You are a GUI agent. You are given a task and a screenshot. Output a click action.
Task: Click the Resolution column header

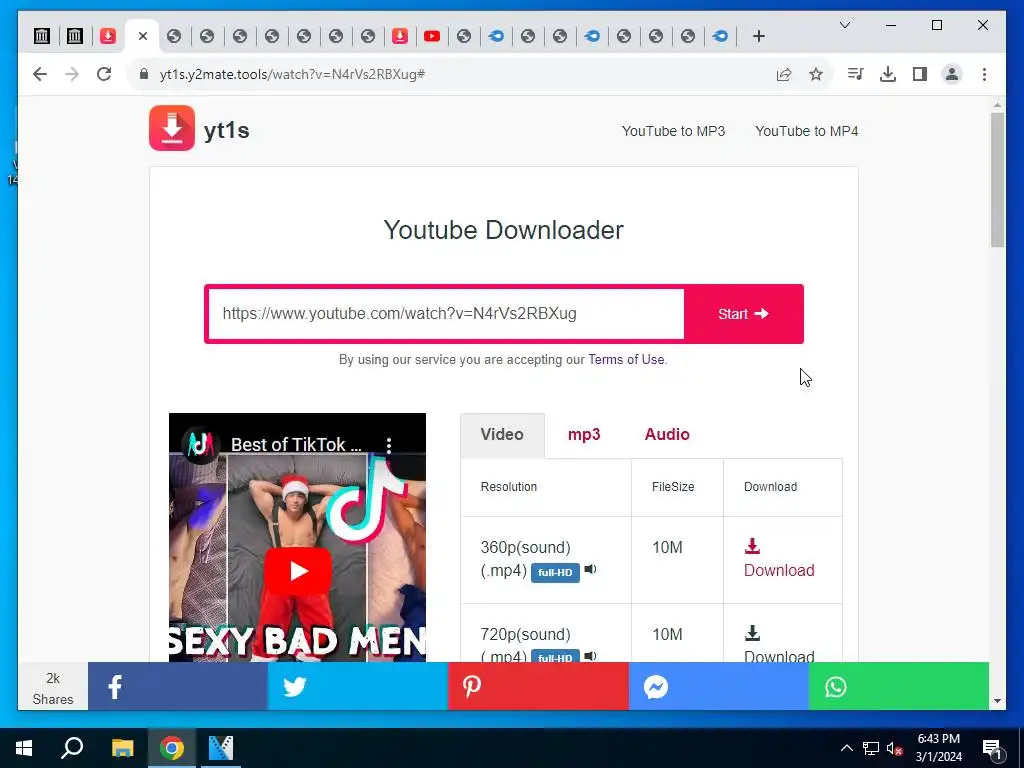coord(509,487)
